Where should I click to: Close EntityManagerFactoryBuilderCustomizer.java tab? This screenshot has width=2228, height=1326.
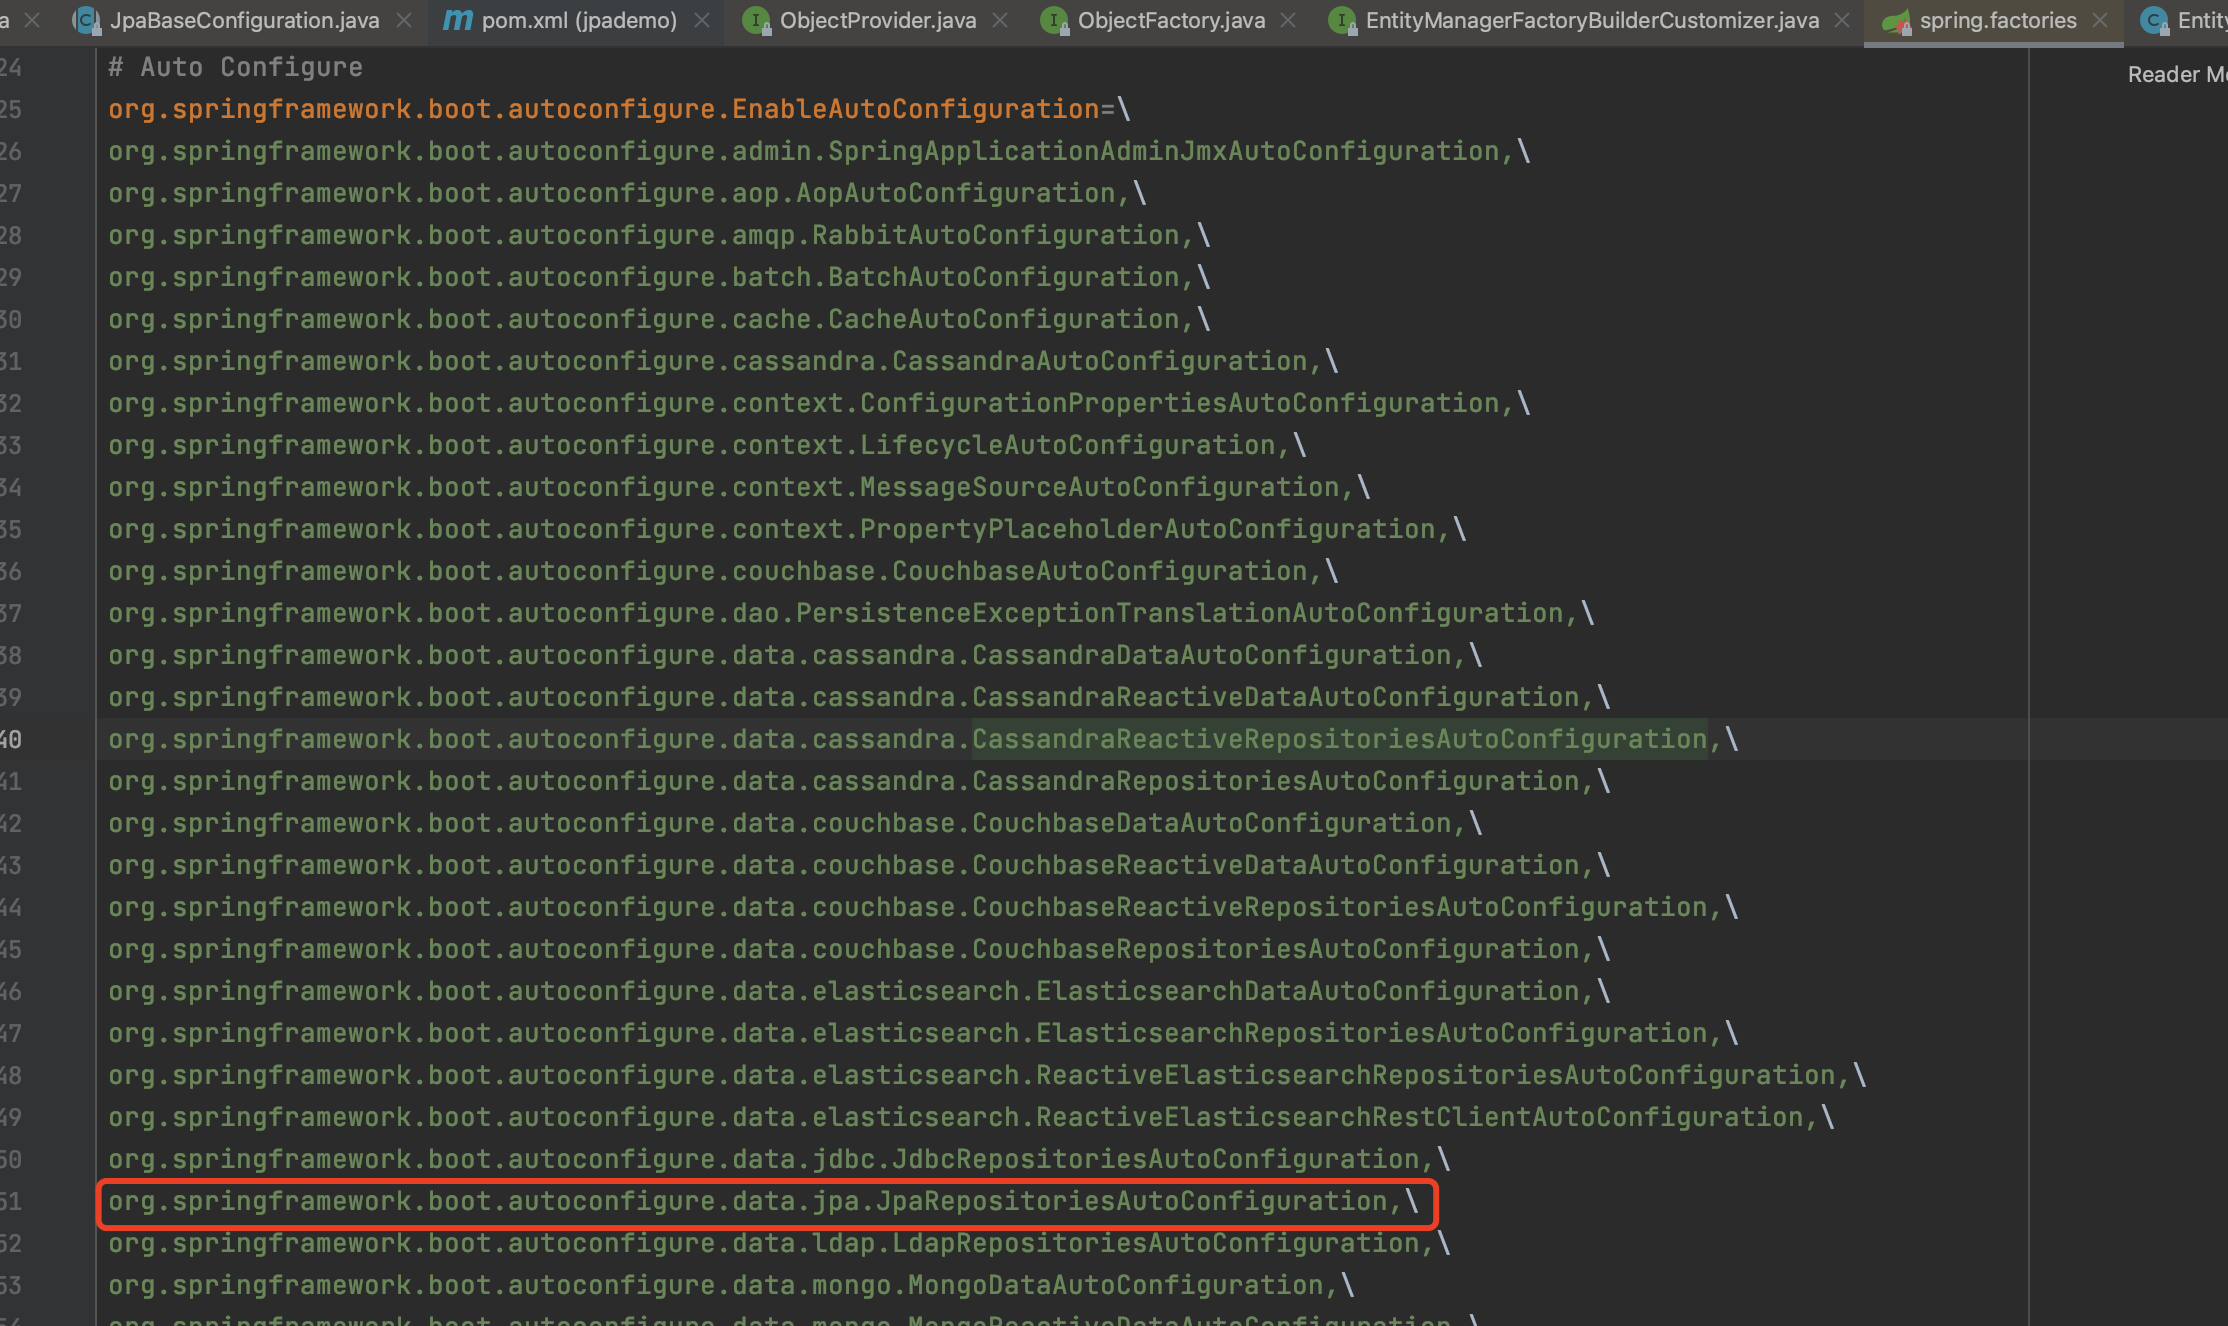[1842, 20]
